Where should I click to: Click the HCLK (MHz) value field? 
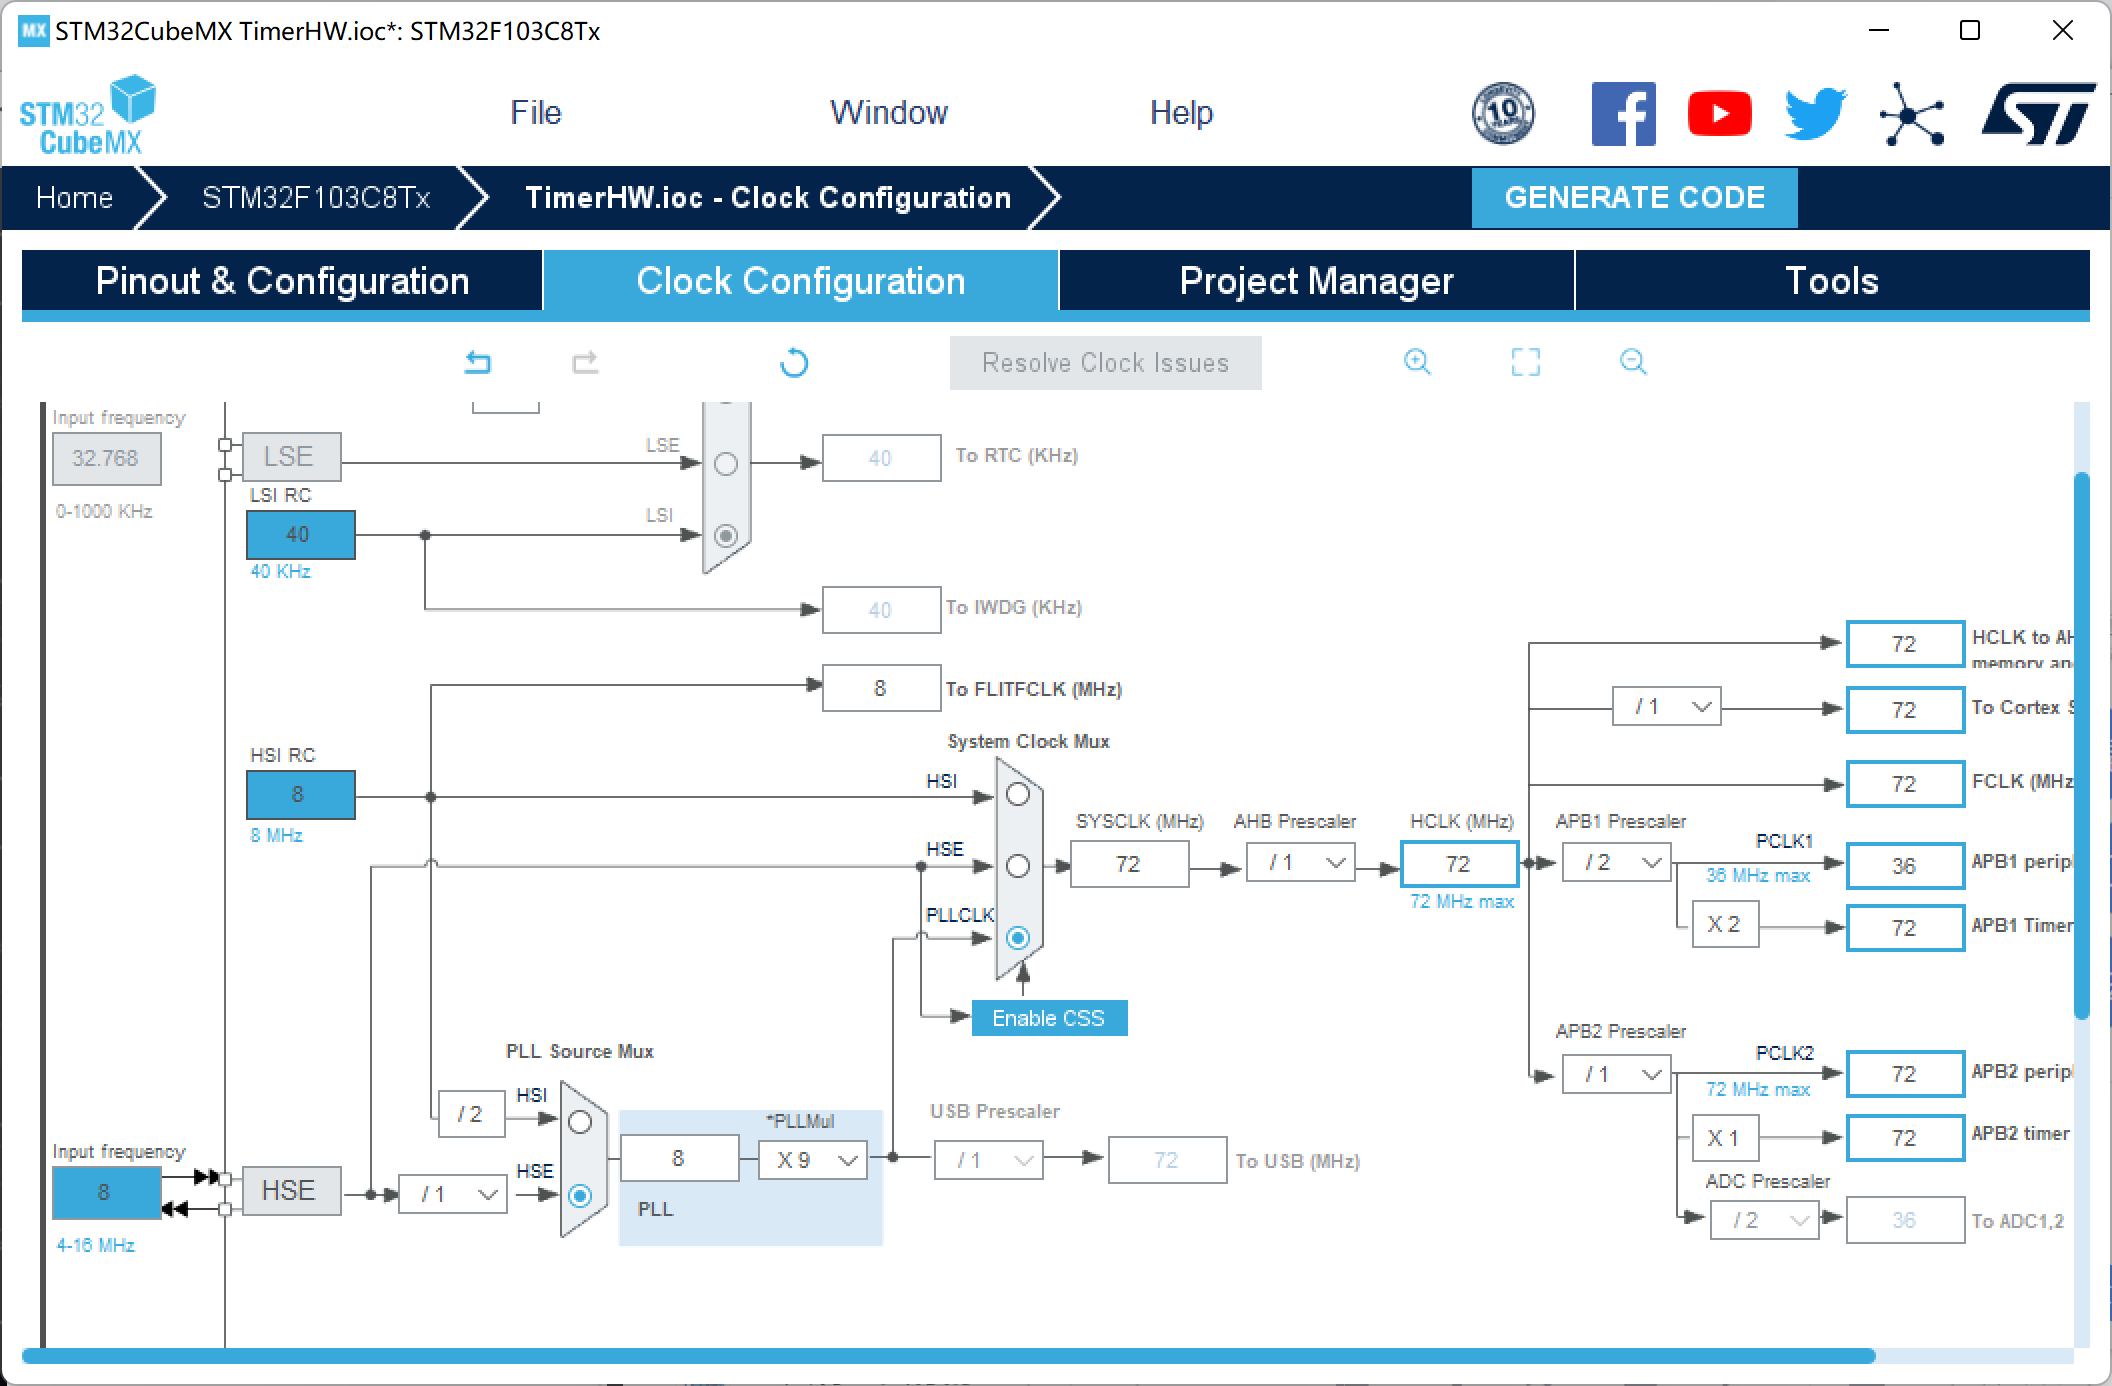point(1458,864)
